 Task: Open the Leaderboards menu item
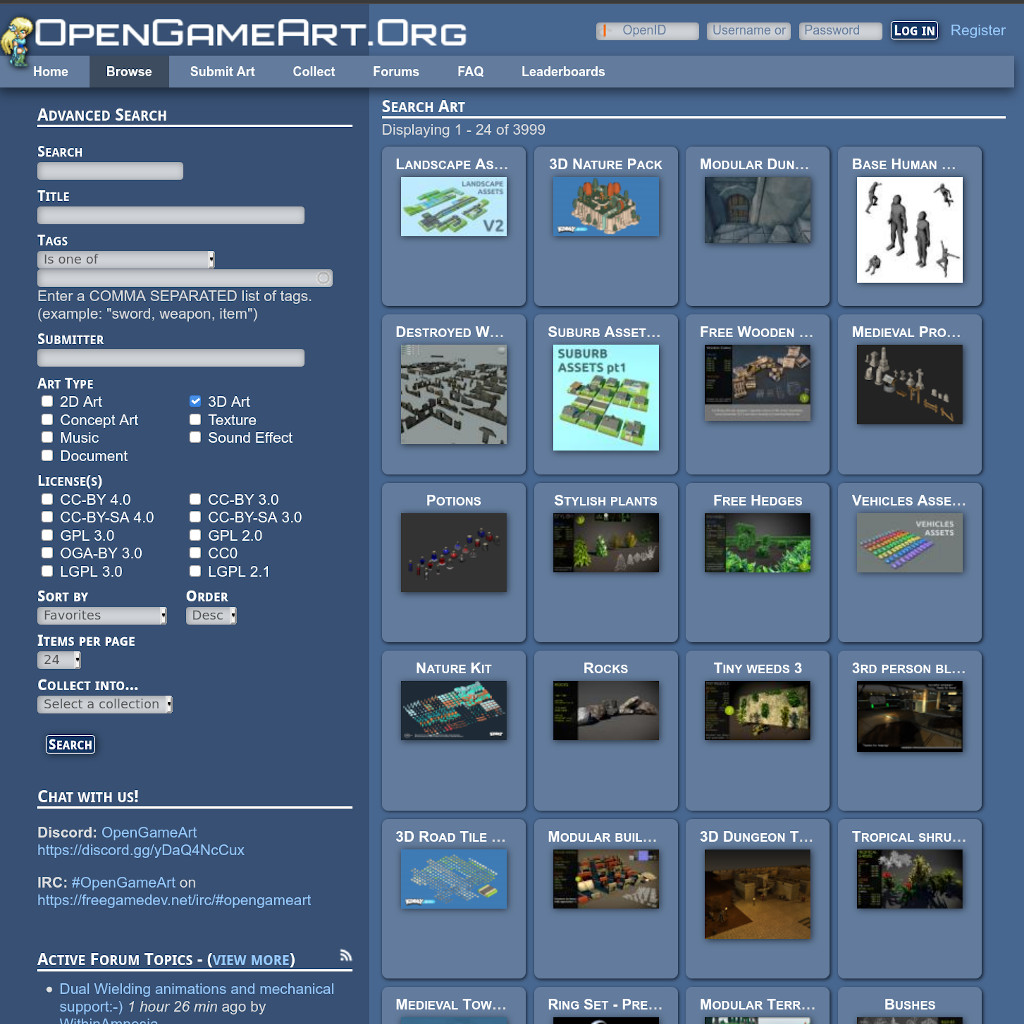562,72
